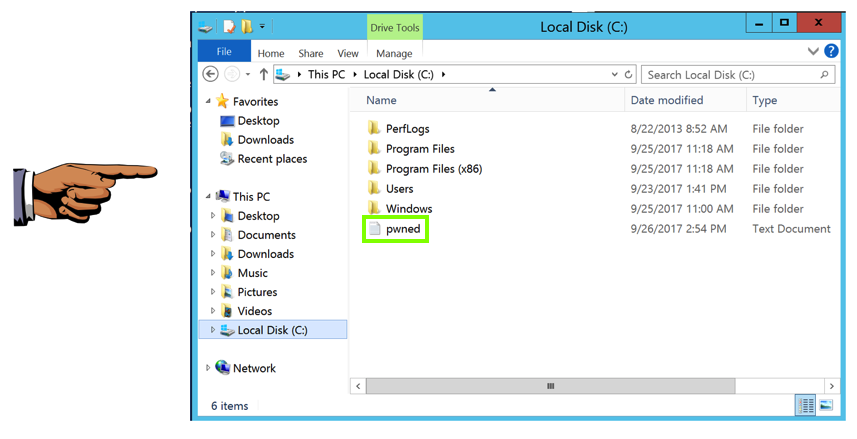Collapse the This PC tree node
Screen dimensions: 857x439
click(208, 196)
